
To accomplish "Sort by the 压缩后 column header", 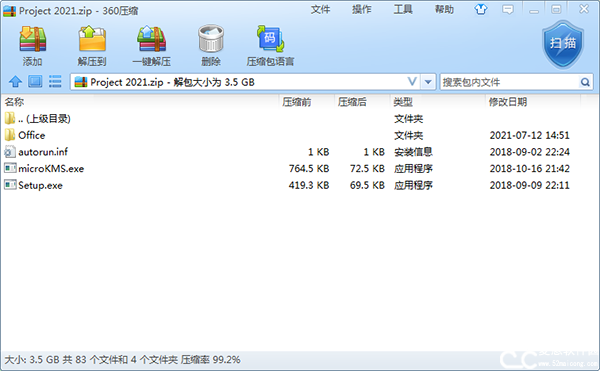I will [x=352, y=102].
